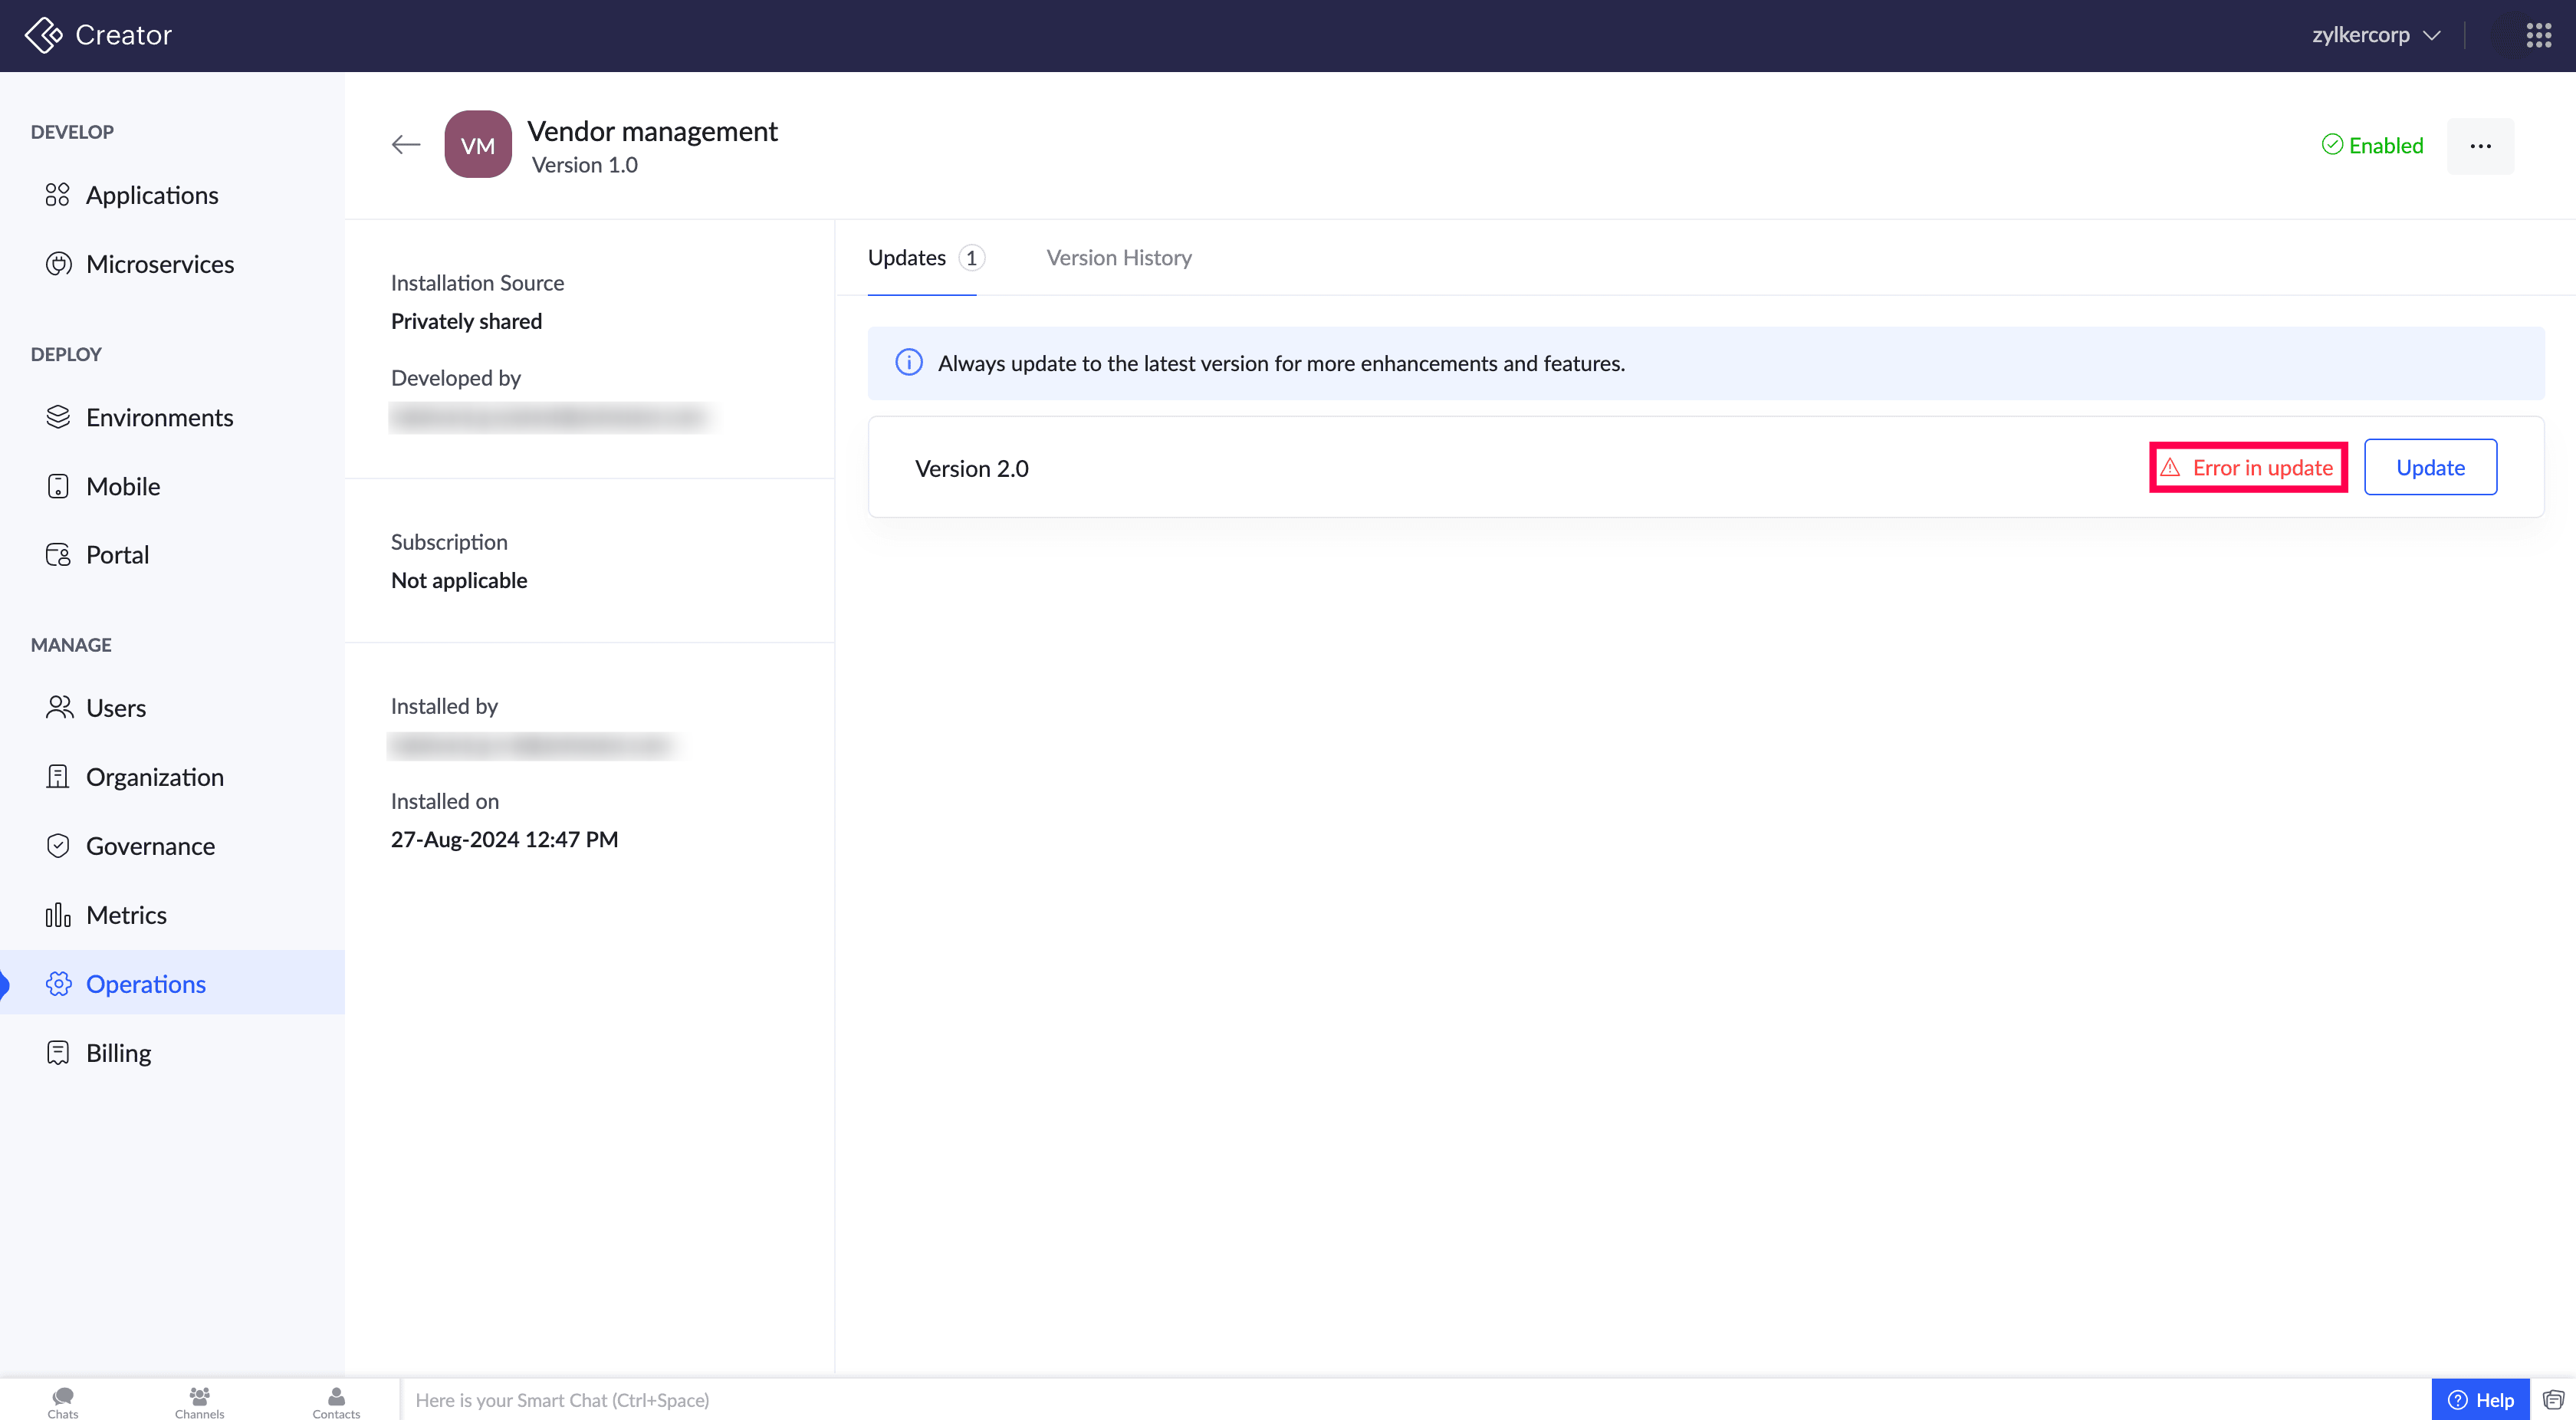Open the apps grid launcher icon
This screenshot has height=1420, width=2576.
2538,36
